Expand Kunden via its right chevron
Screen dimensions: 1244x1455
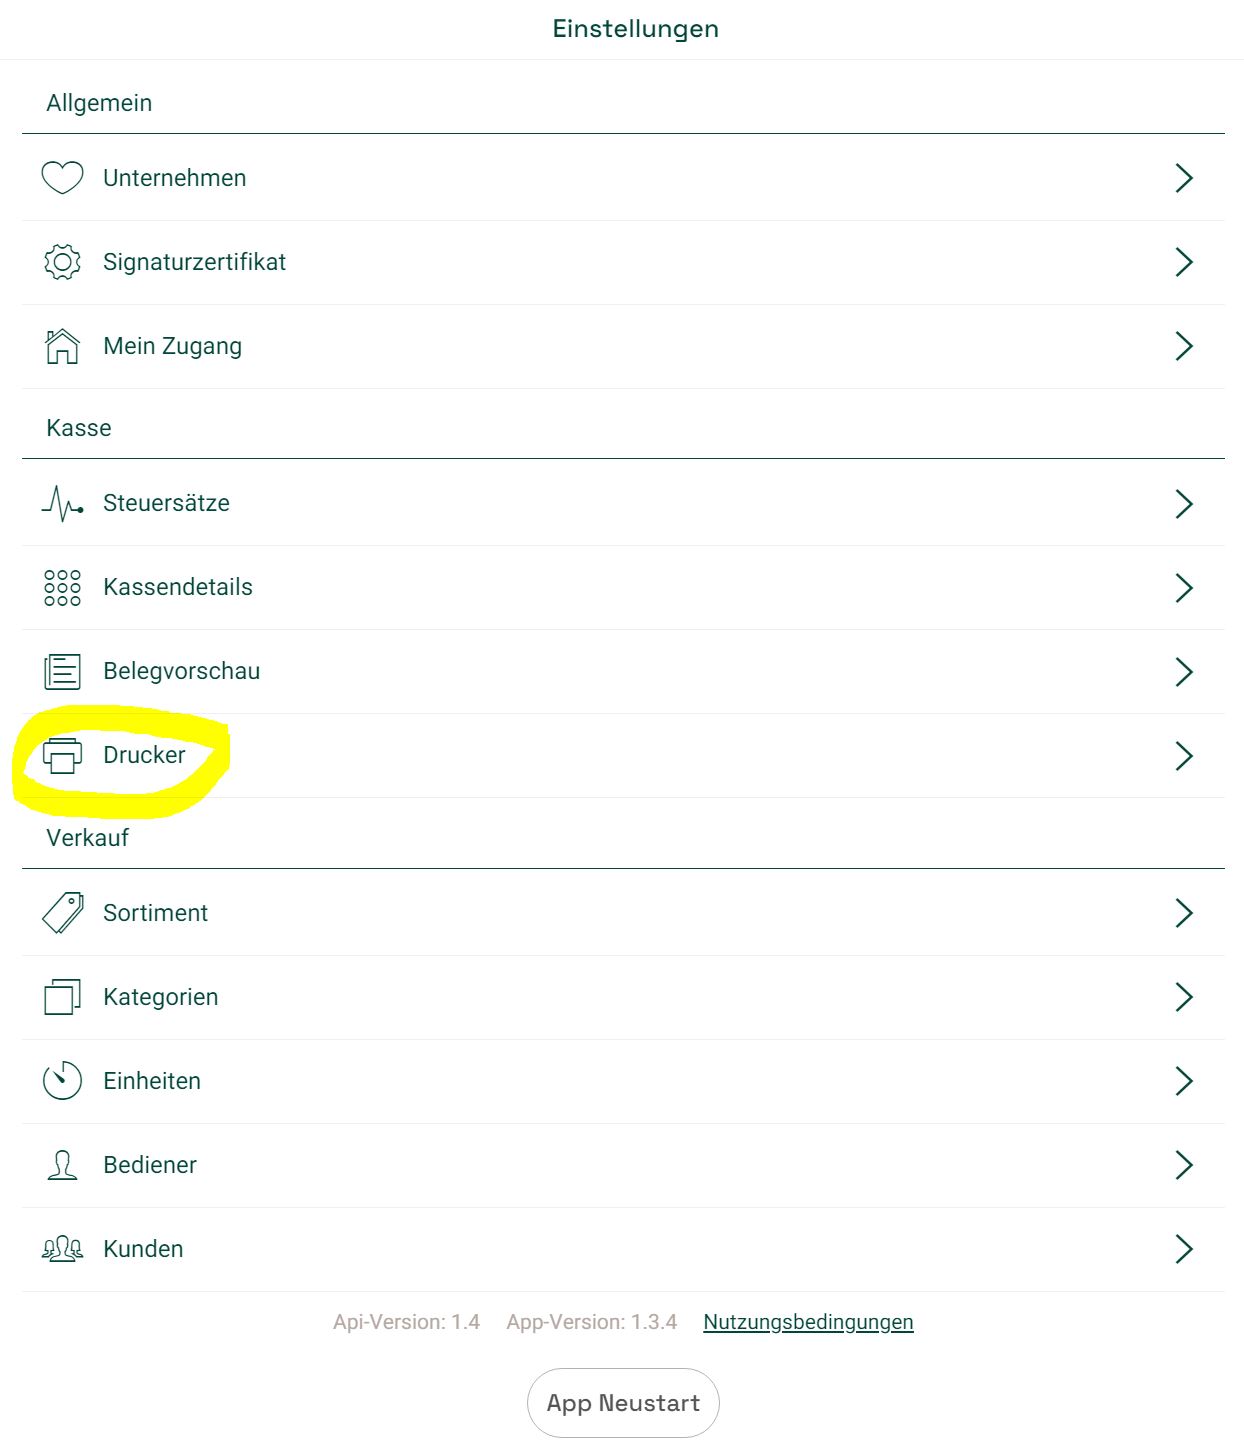pyautogui.click(x=1184, y=1249)
